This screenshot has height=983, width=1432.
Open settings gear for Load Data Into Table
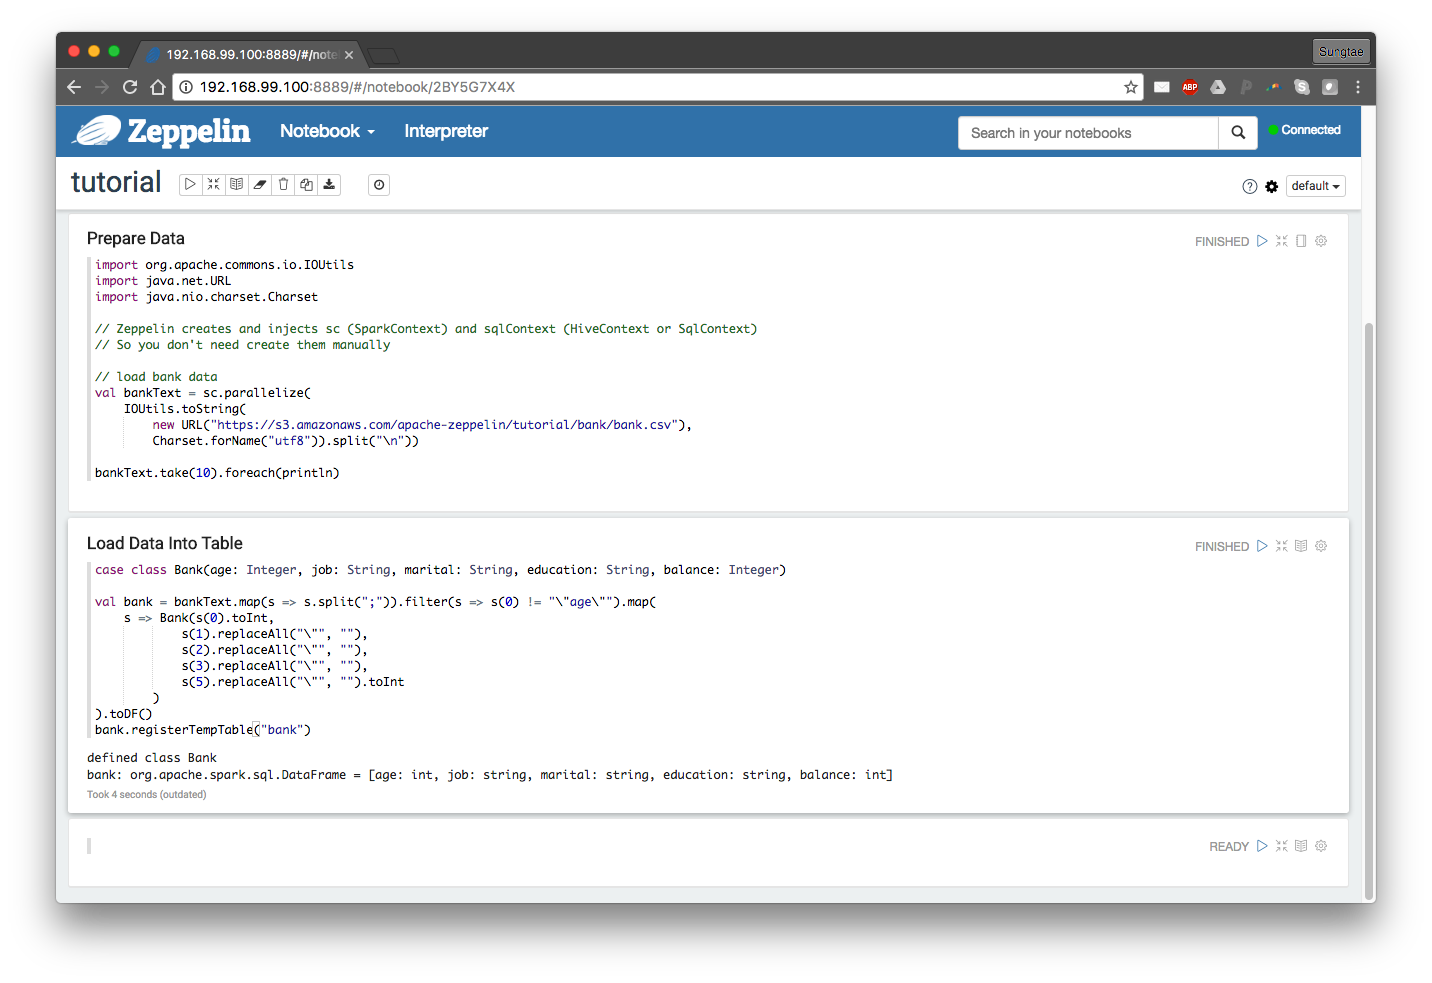tap(1321, 546)
